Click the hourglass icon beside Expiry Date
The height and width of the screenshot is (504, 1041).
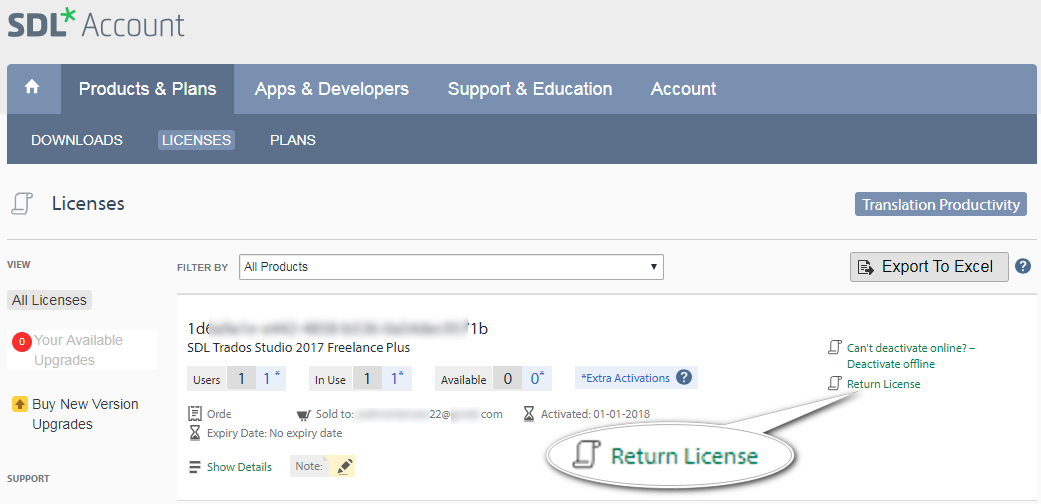195,433
